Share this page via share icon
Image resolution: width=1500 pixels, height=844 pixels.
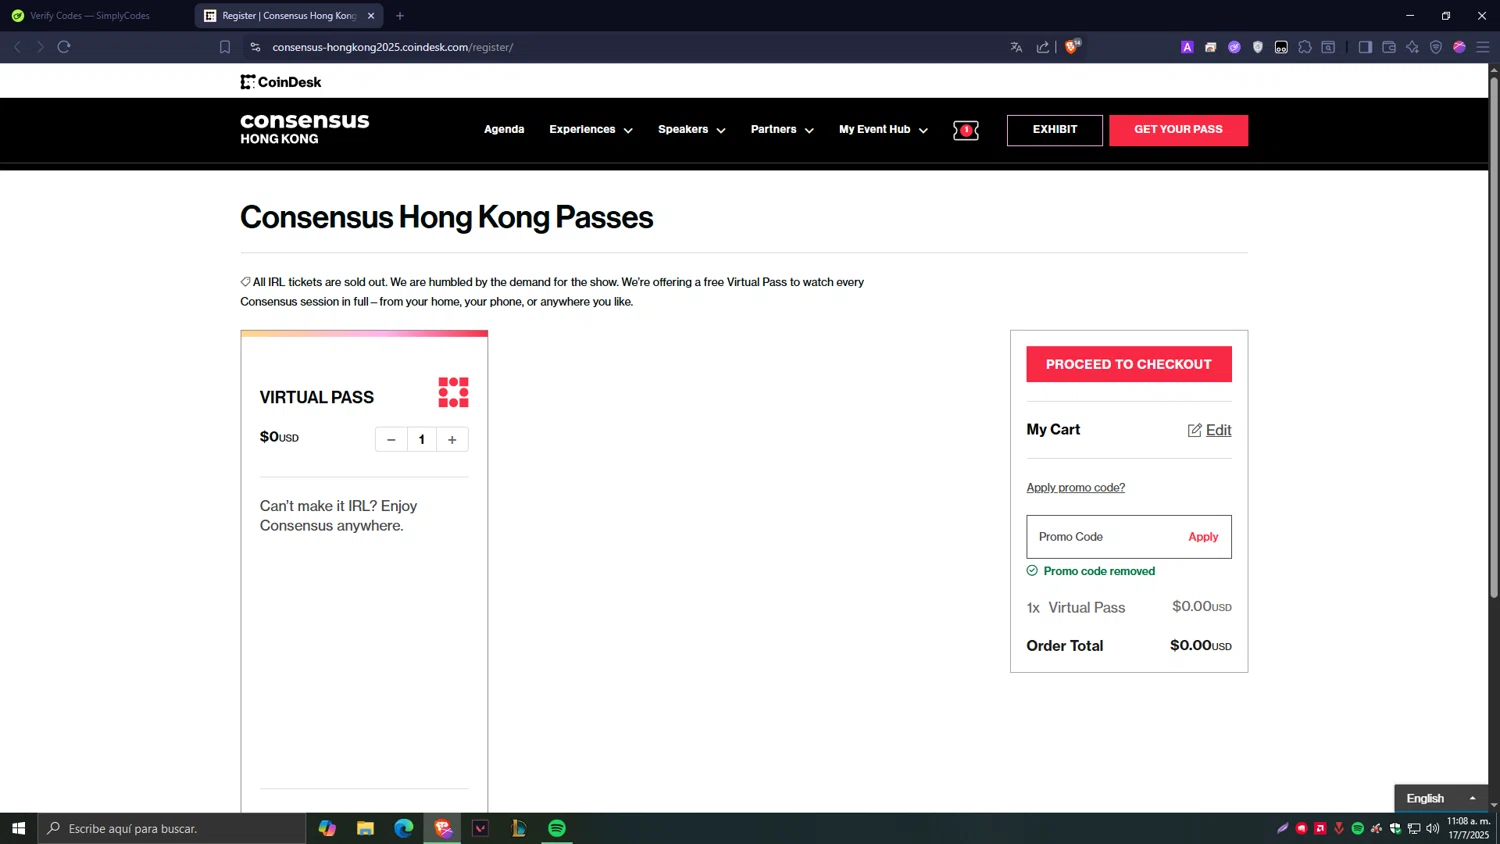pyautogui.click(x=1043, y=47)
